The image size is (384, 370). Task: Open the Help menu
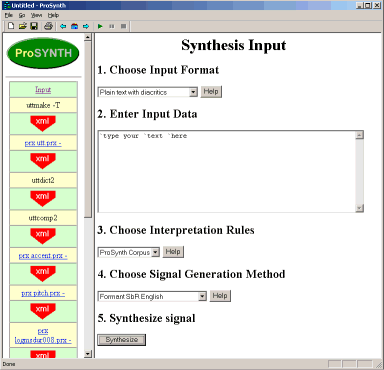point(53,15)
